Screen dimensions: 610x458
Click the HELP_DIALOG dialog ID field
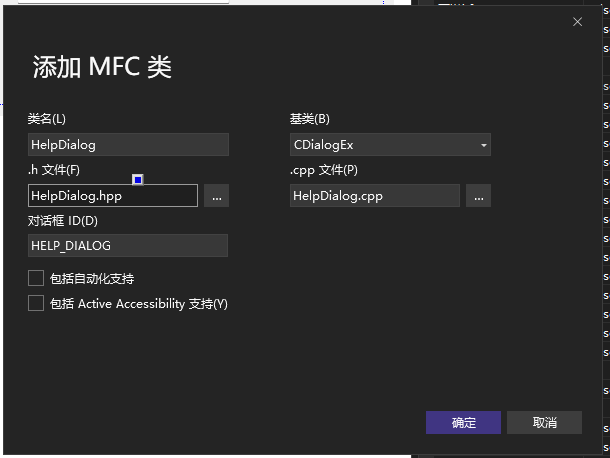128,246
